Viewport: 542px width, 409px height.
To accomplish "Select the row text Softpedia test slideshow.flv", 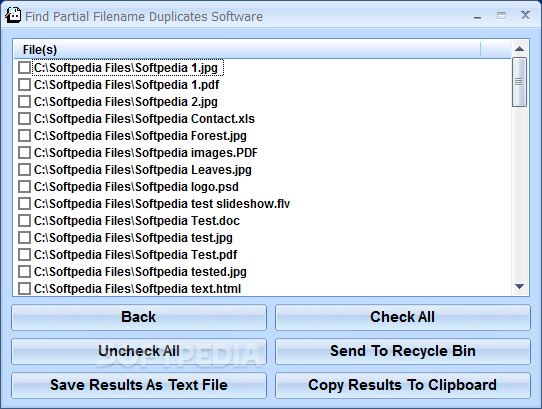I will (162, 204).
